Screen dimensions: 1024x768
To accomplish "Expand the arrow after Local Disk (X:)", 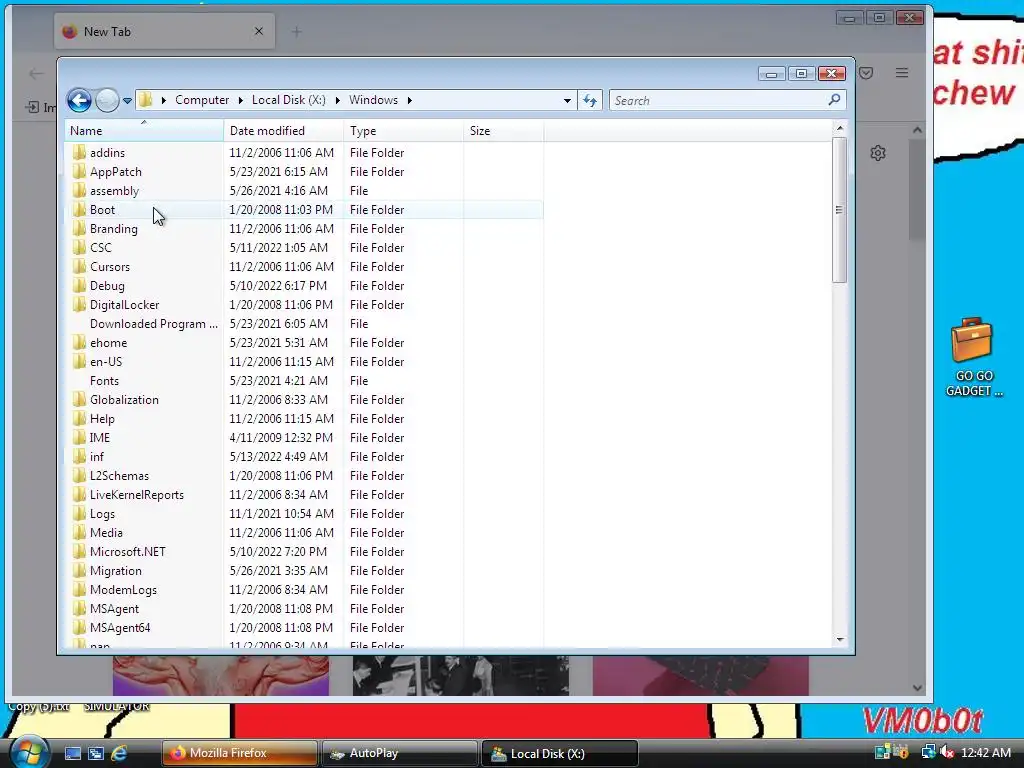I will pos(338,100).
